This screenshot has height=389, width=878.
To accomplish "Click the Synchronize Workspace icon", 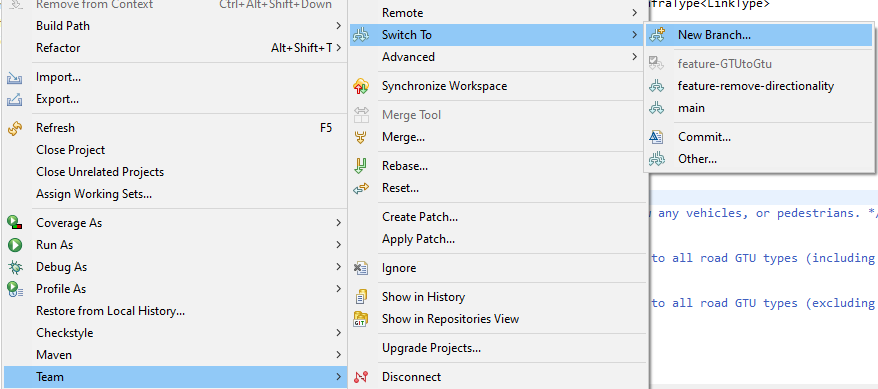I will click(x=361, y=86).
